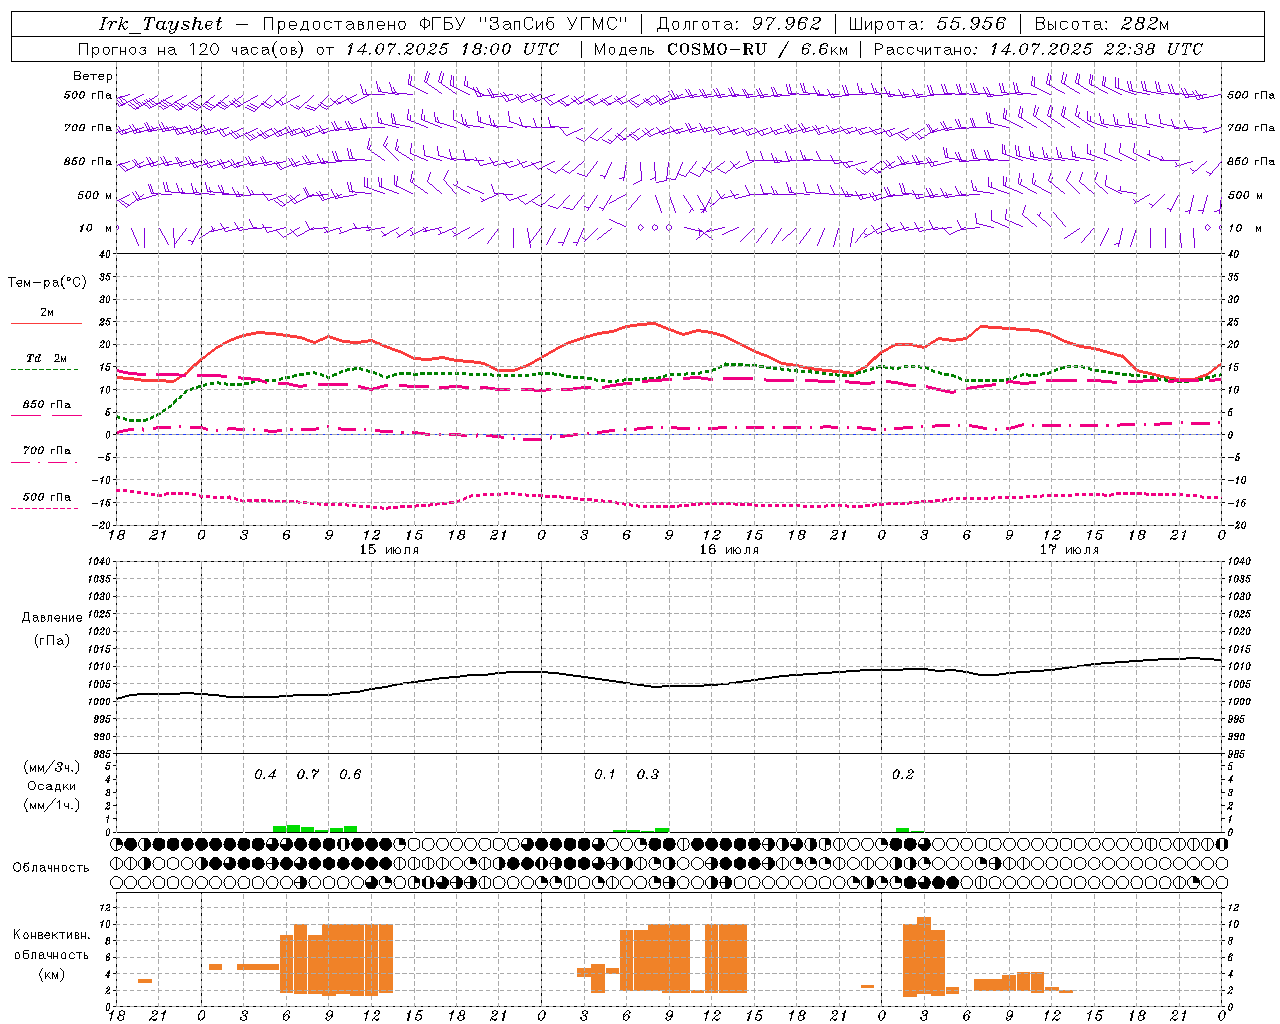Viewport: 1280px width, 1024px height.
Task: Click the pink dotted legend line under "500 гПа"
Action: (x=44, y=508)
